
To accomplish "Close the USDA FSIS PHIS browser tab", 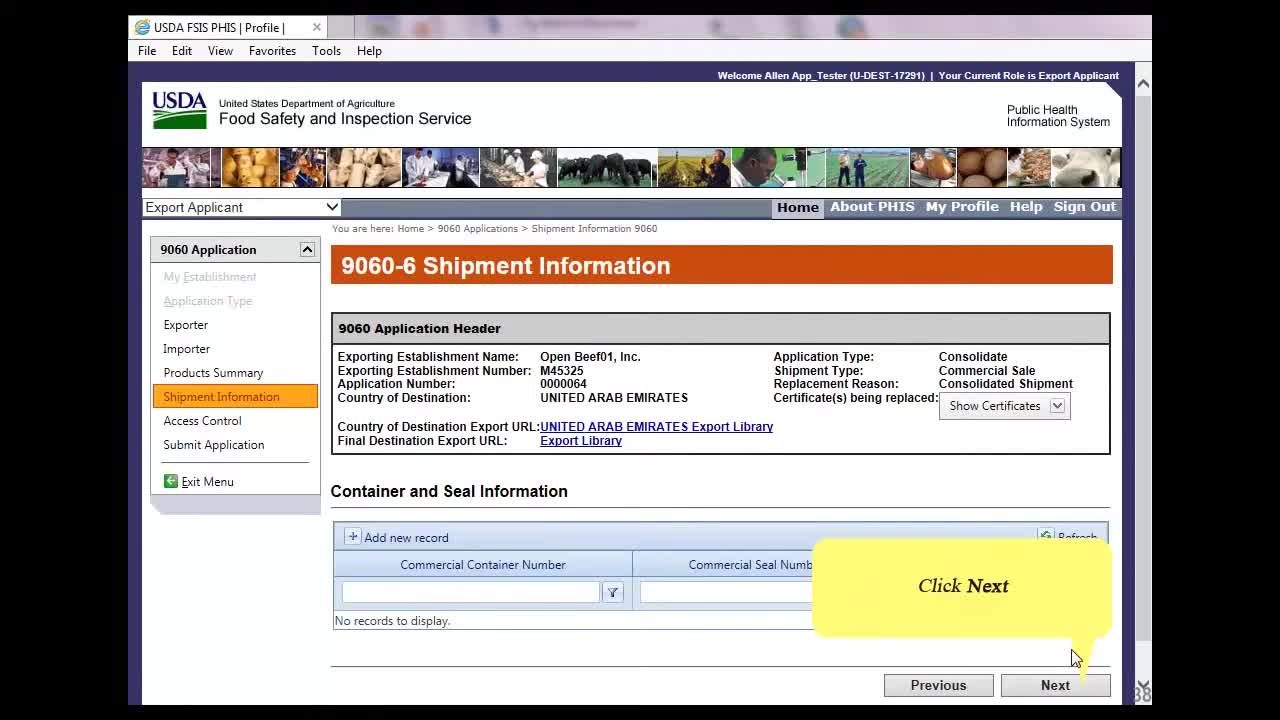I will (x=317, y=27).
